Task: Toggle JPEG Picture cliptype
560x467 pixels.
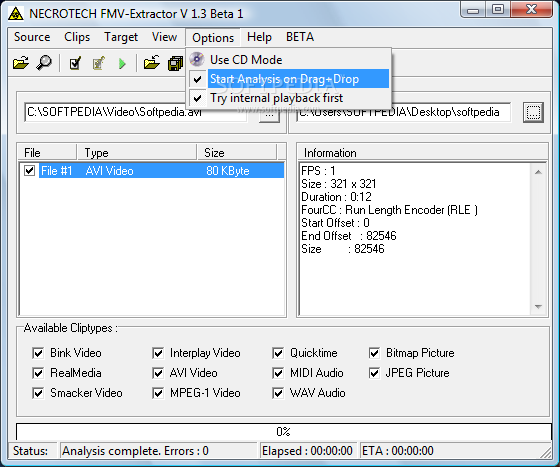Action: click(x=374, y=373)
